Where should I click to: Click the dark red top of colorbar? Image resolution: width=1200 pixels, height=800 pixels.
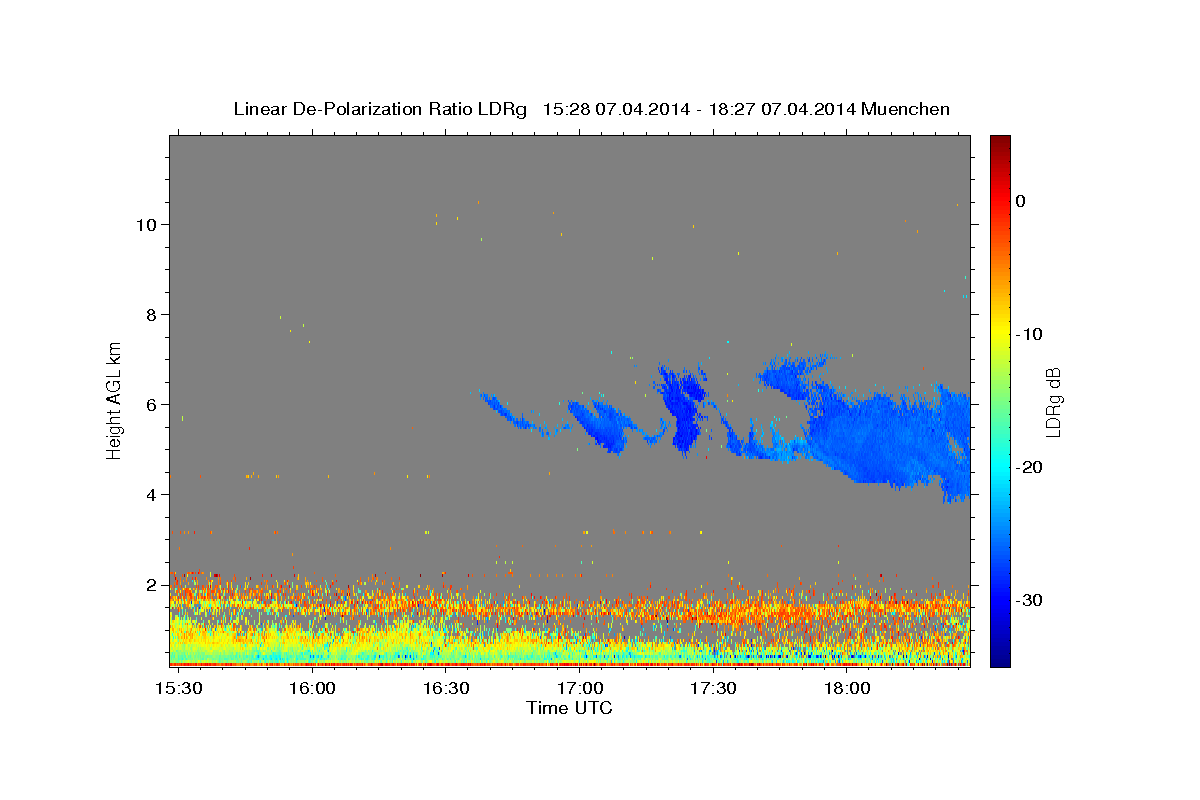pyautogui.click(x=1000, y=142)
